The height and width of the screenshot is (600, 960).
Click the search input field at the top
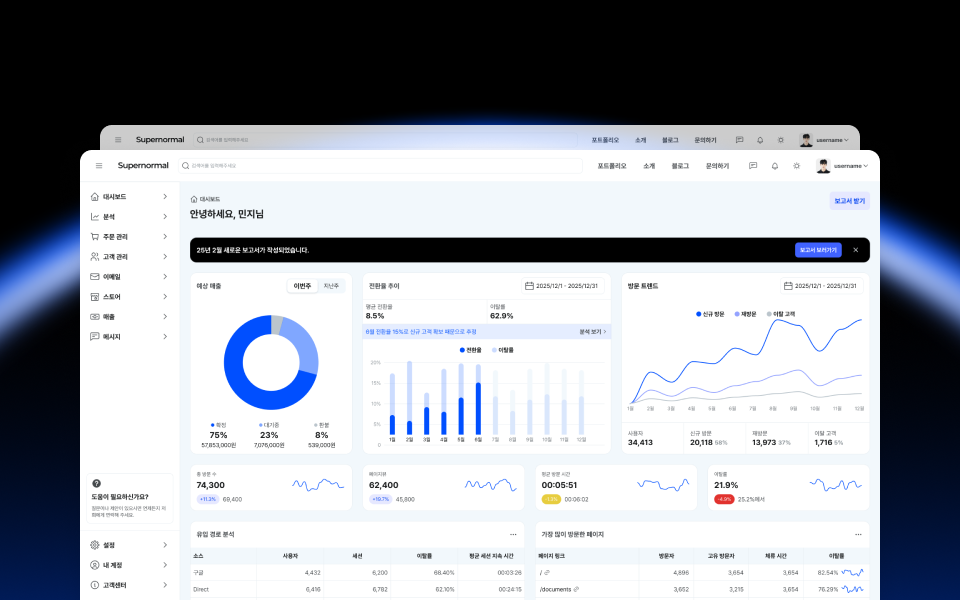coord(380,166)
